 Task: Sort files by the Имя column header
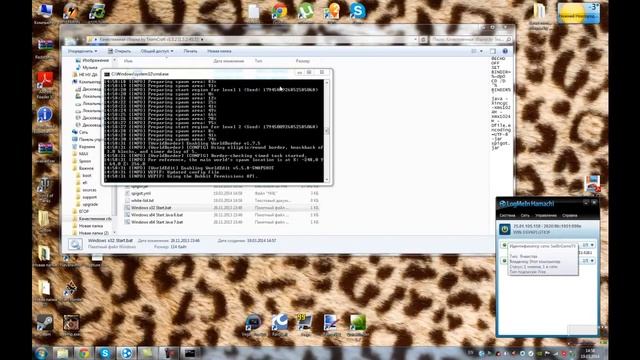click(128, 61)
